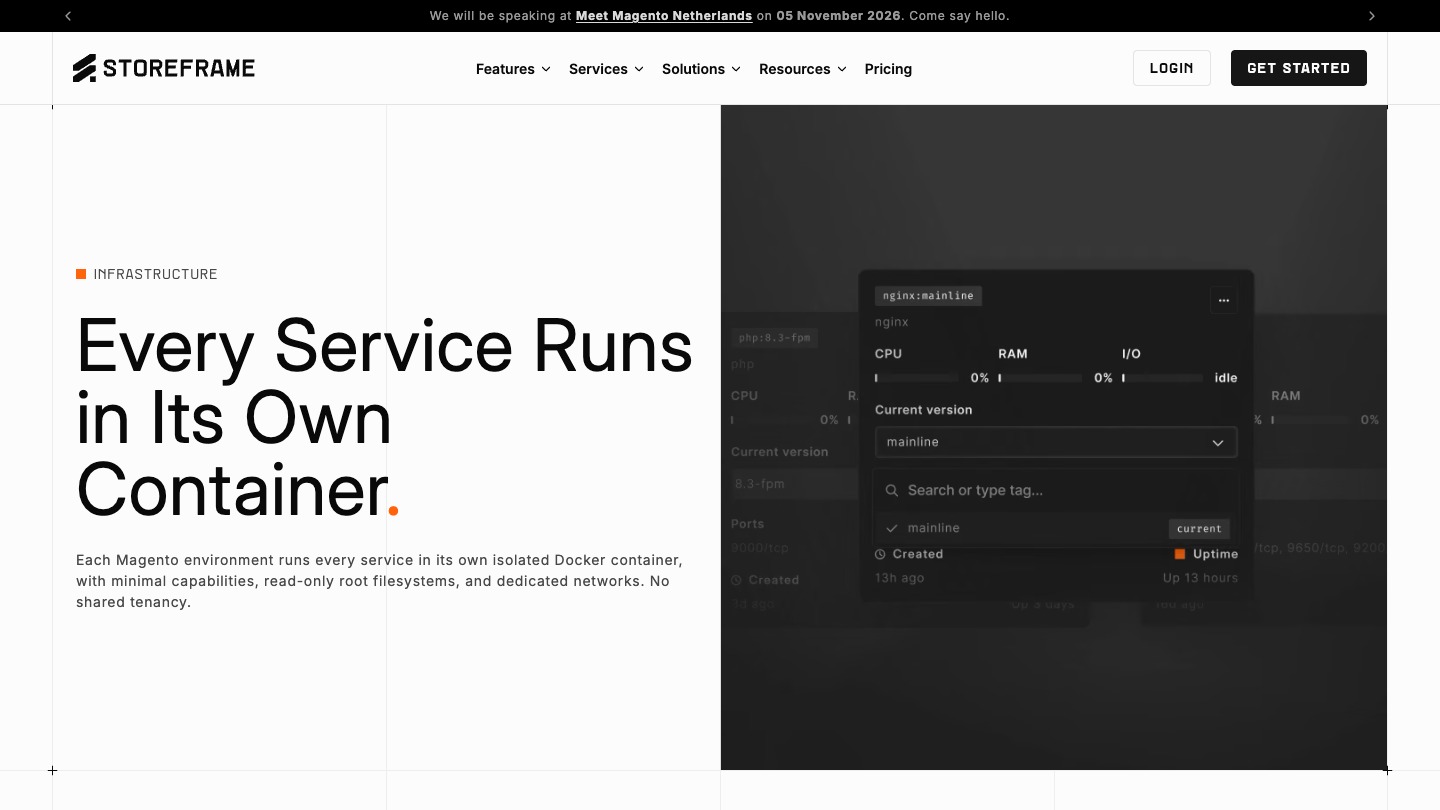Click the current badge on mainline row
The height and width of the screenshot is (810, 1440).
pyautogui.click(x=1199, y=529)
